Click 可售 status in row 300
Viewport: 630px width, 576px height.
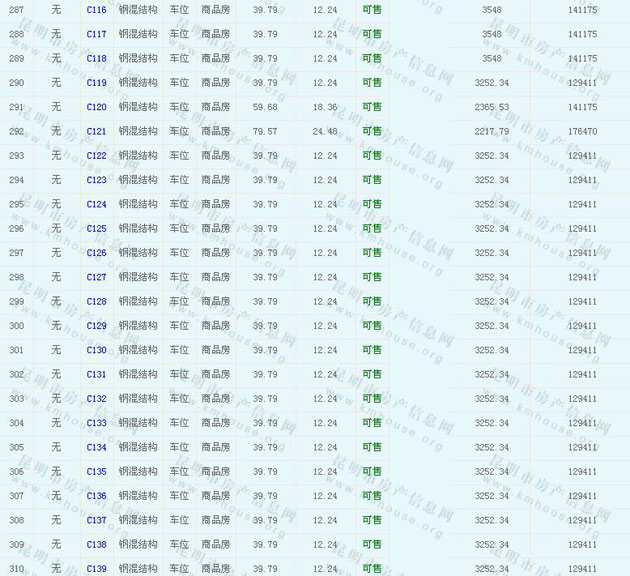372,326
